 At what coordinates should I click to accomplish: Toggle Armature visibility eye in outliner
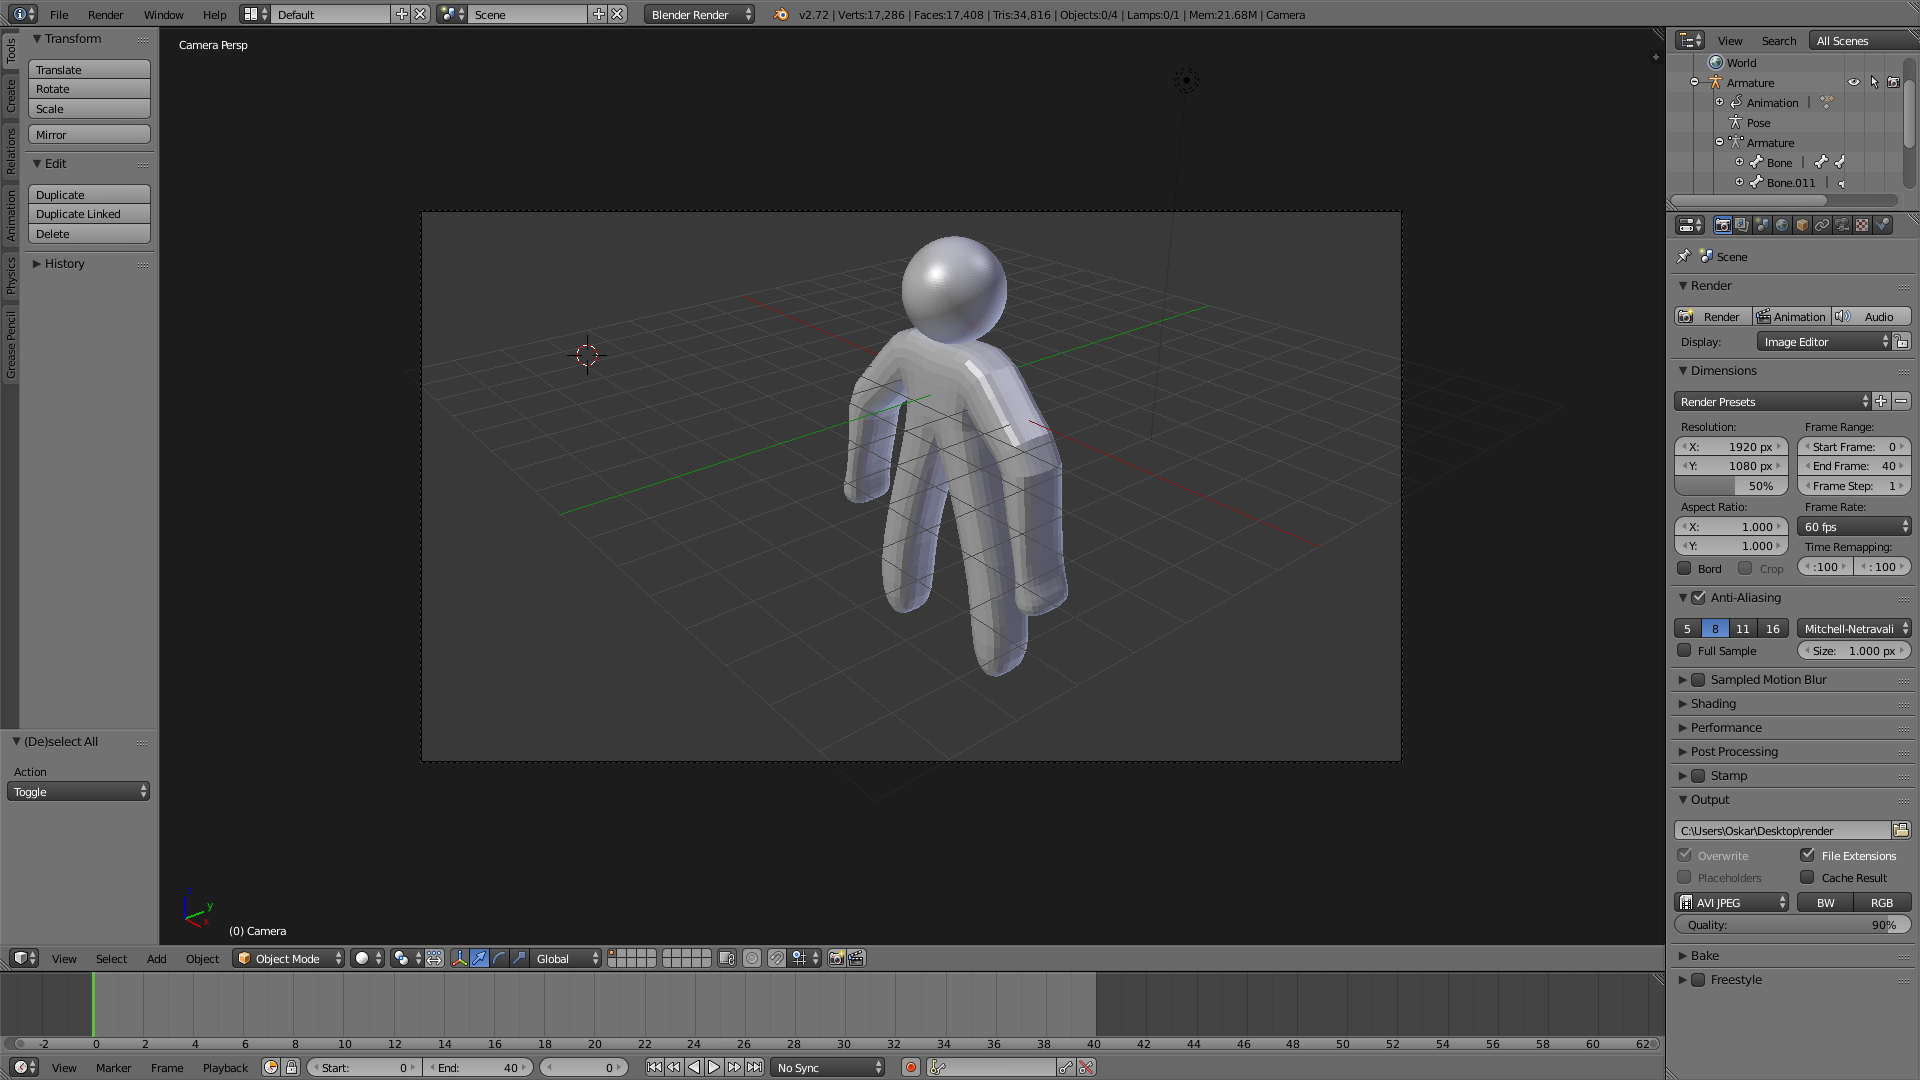1854,82
